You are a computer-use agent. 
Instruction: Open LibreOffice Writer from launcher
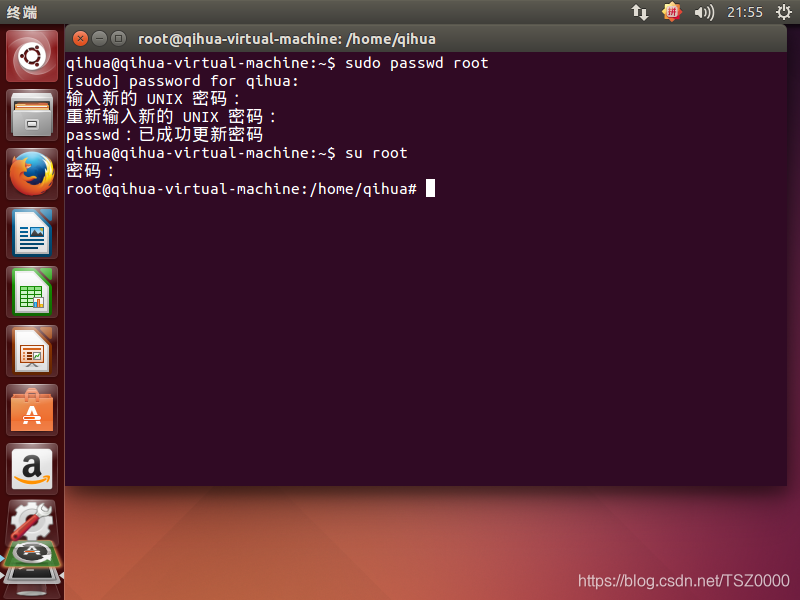tap(32, 233)
